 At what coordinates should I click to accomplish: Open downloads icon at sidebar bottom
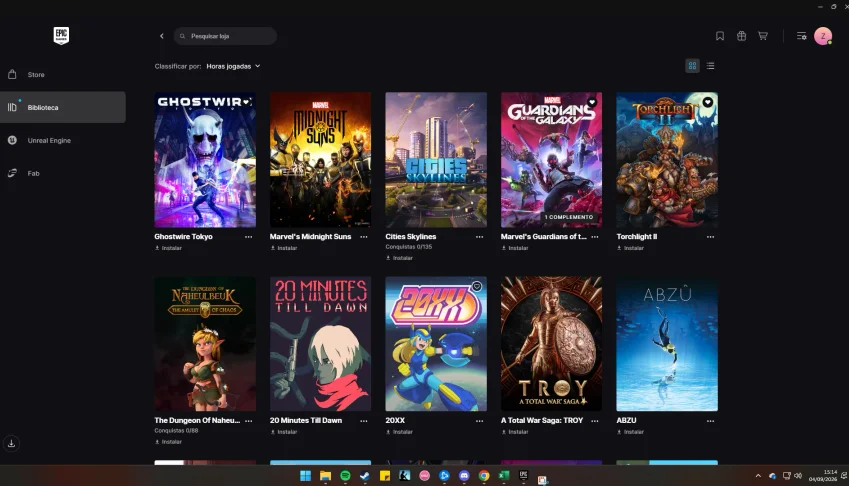[x=11, y=444]
